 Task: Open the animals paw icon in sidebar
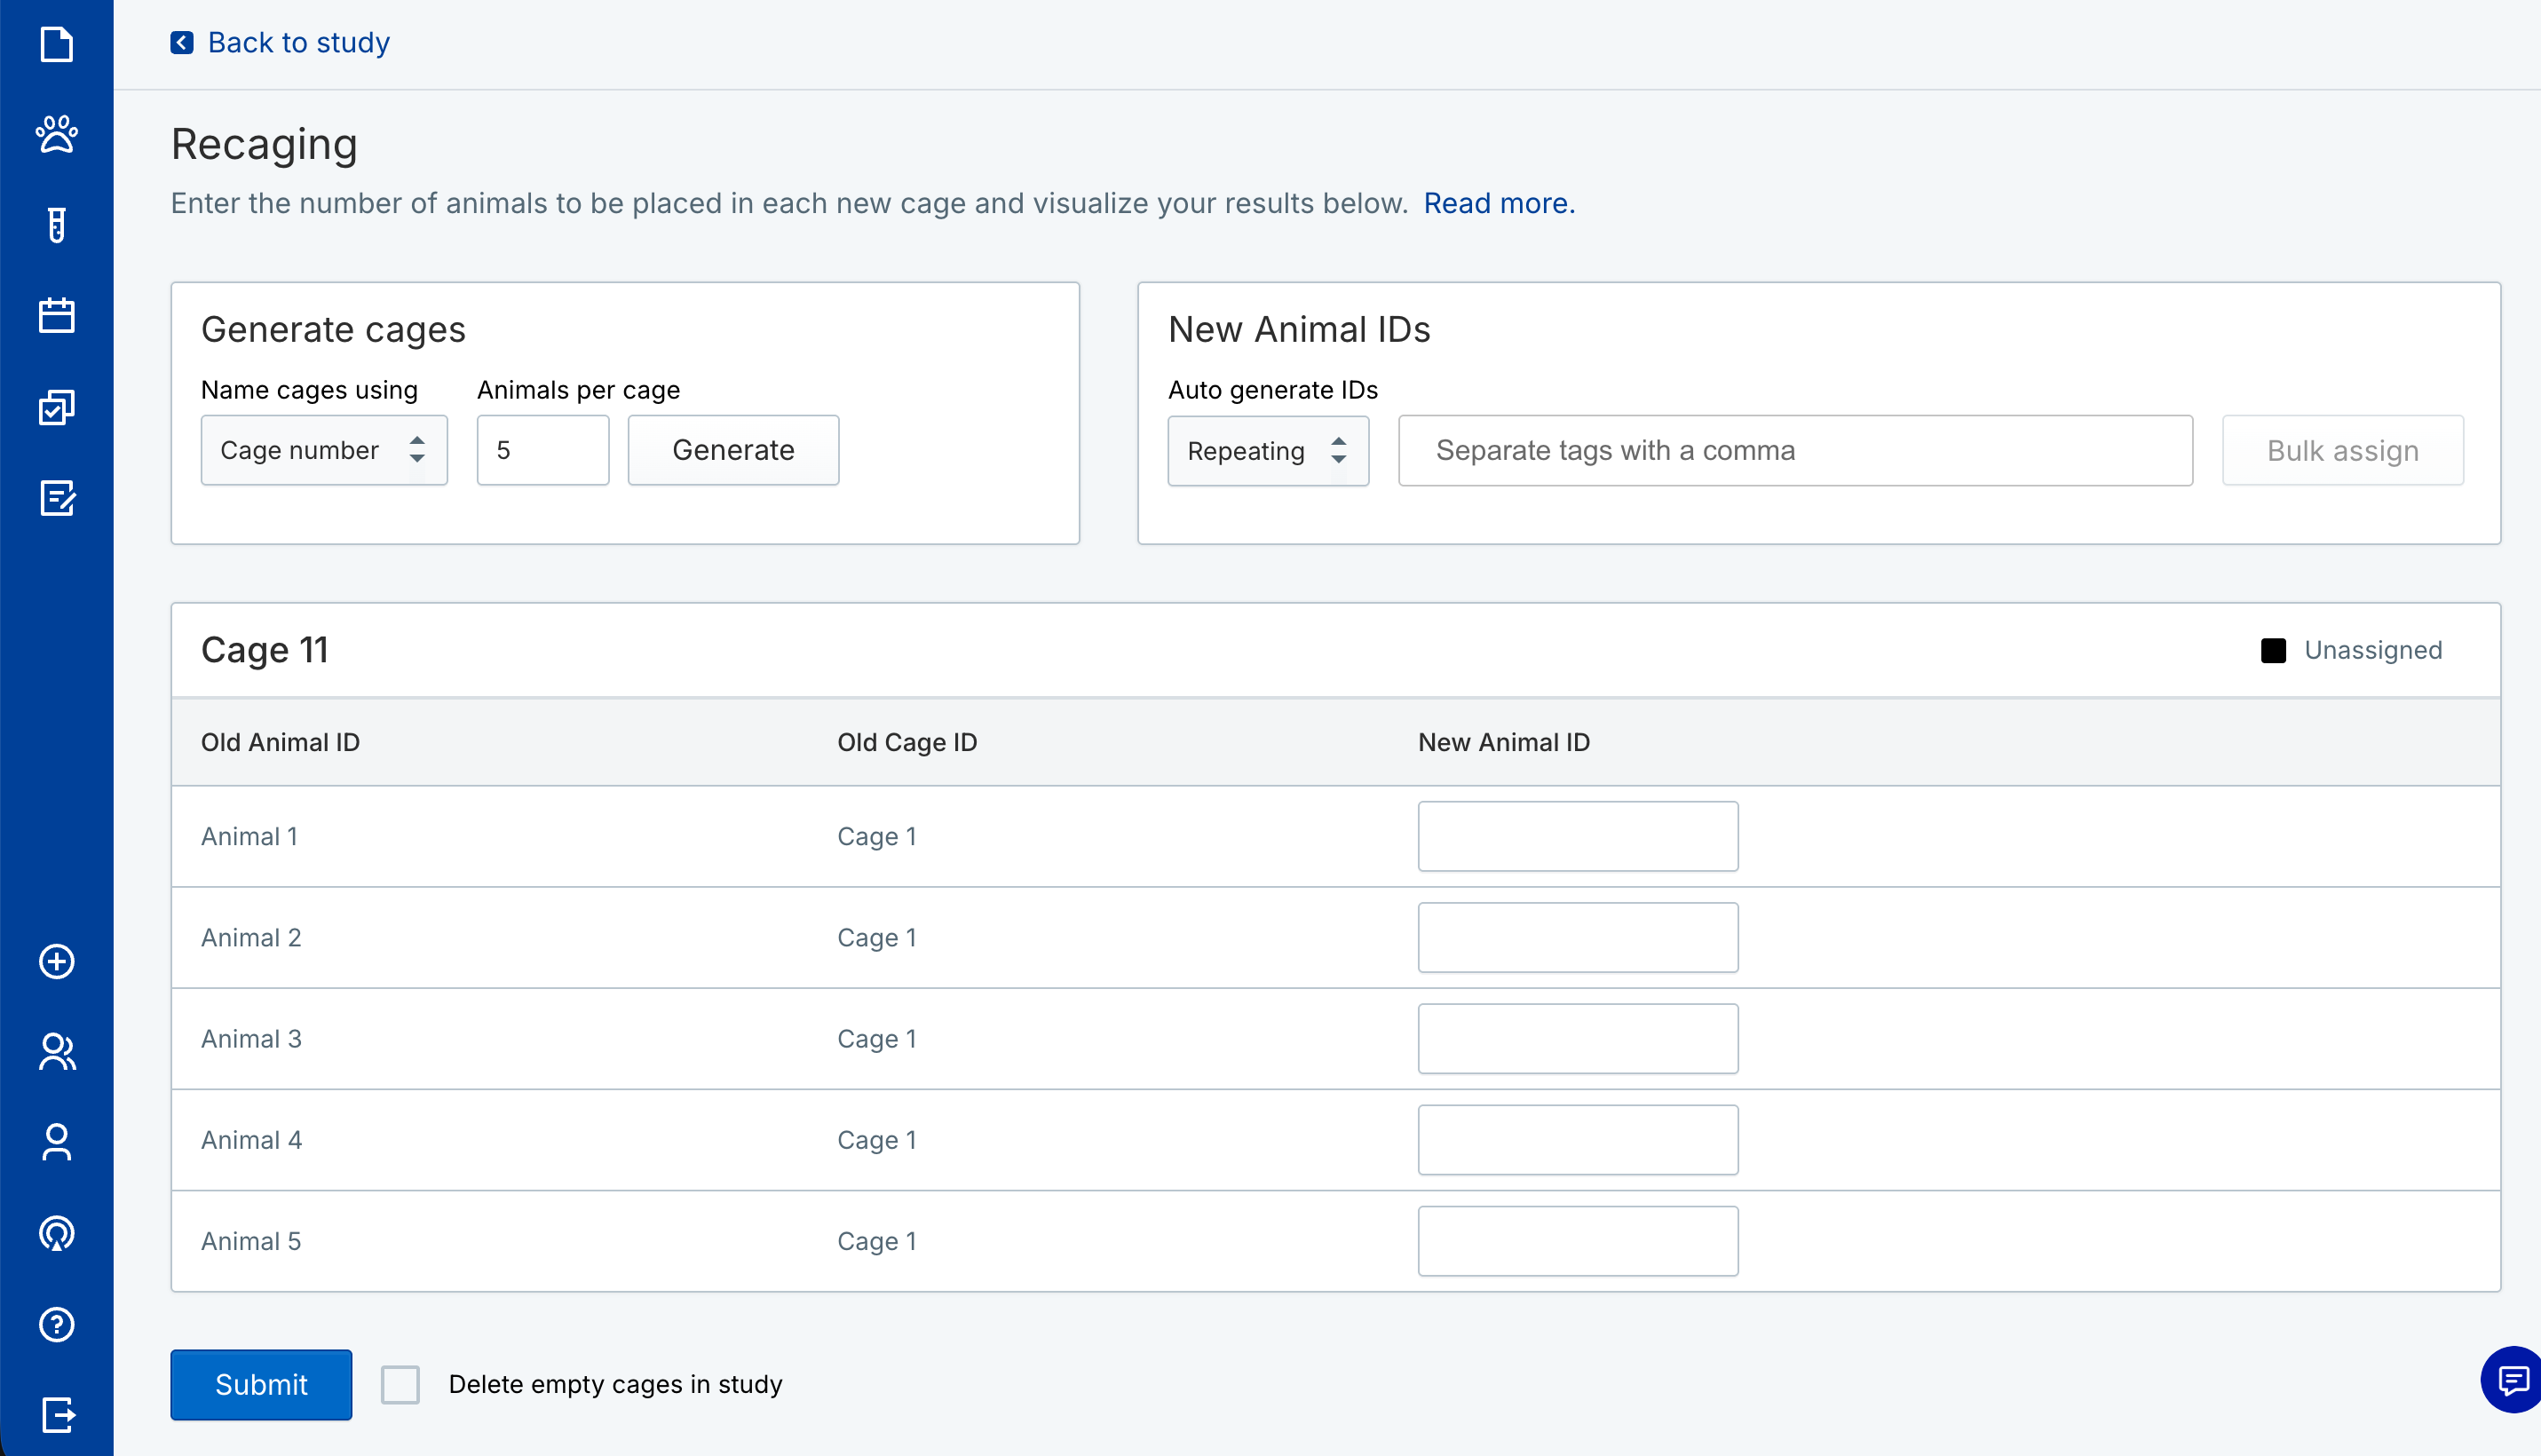point(56,134)
